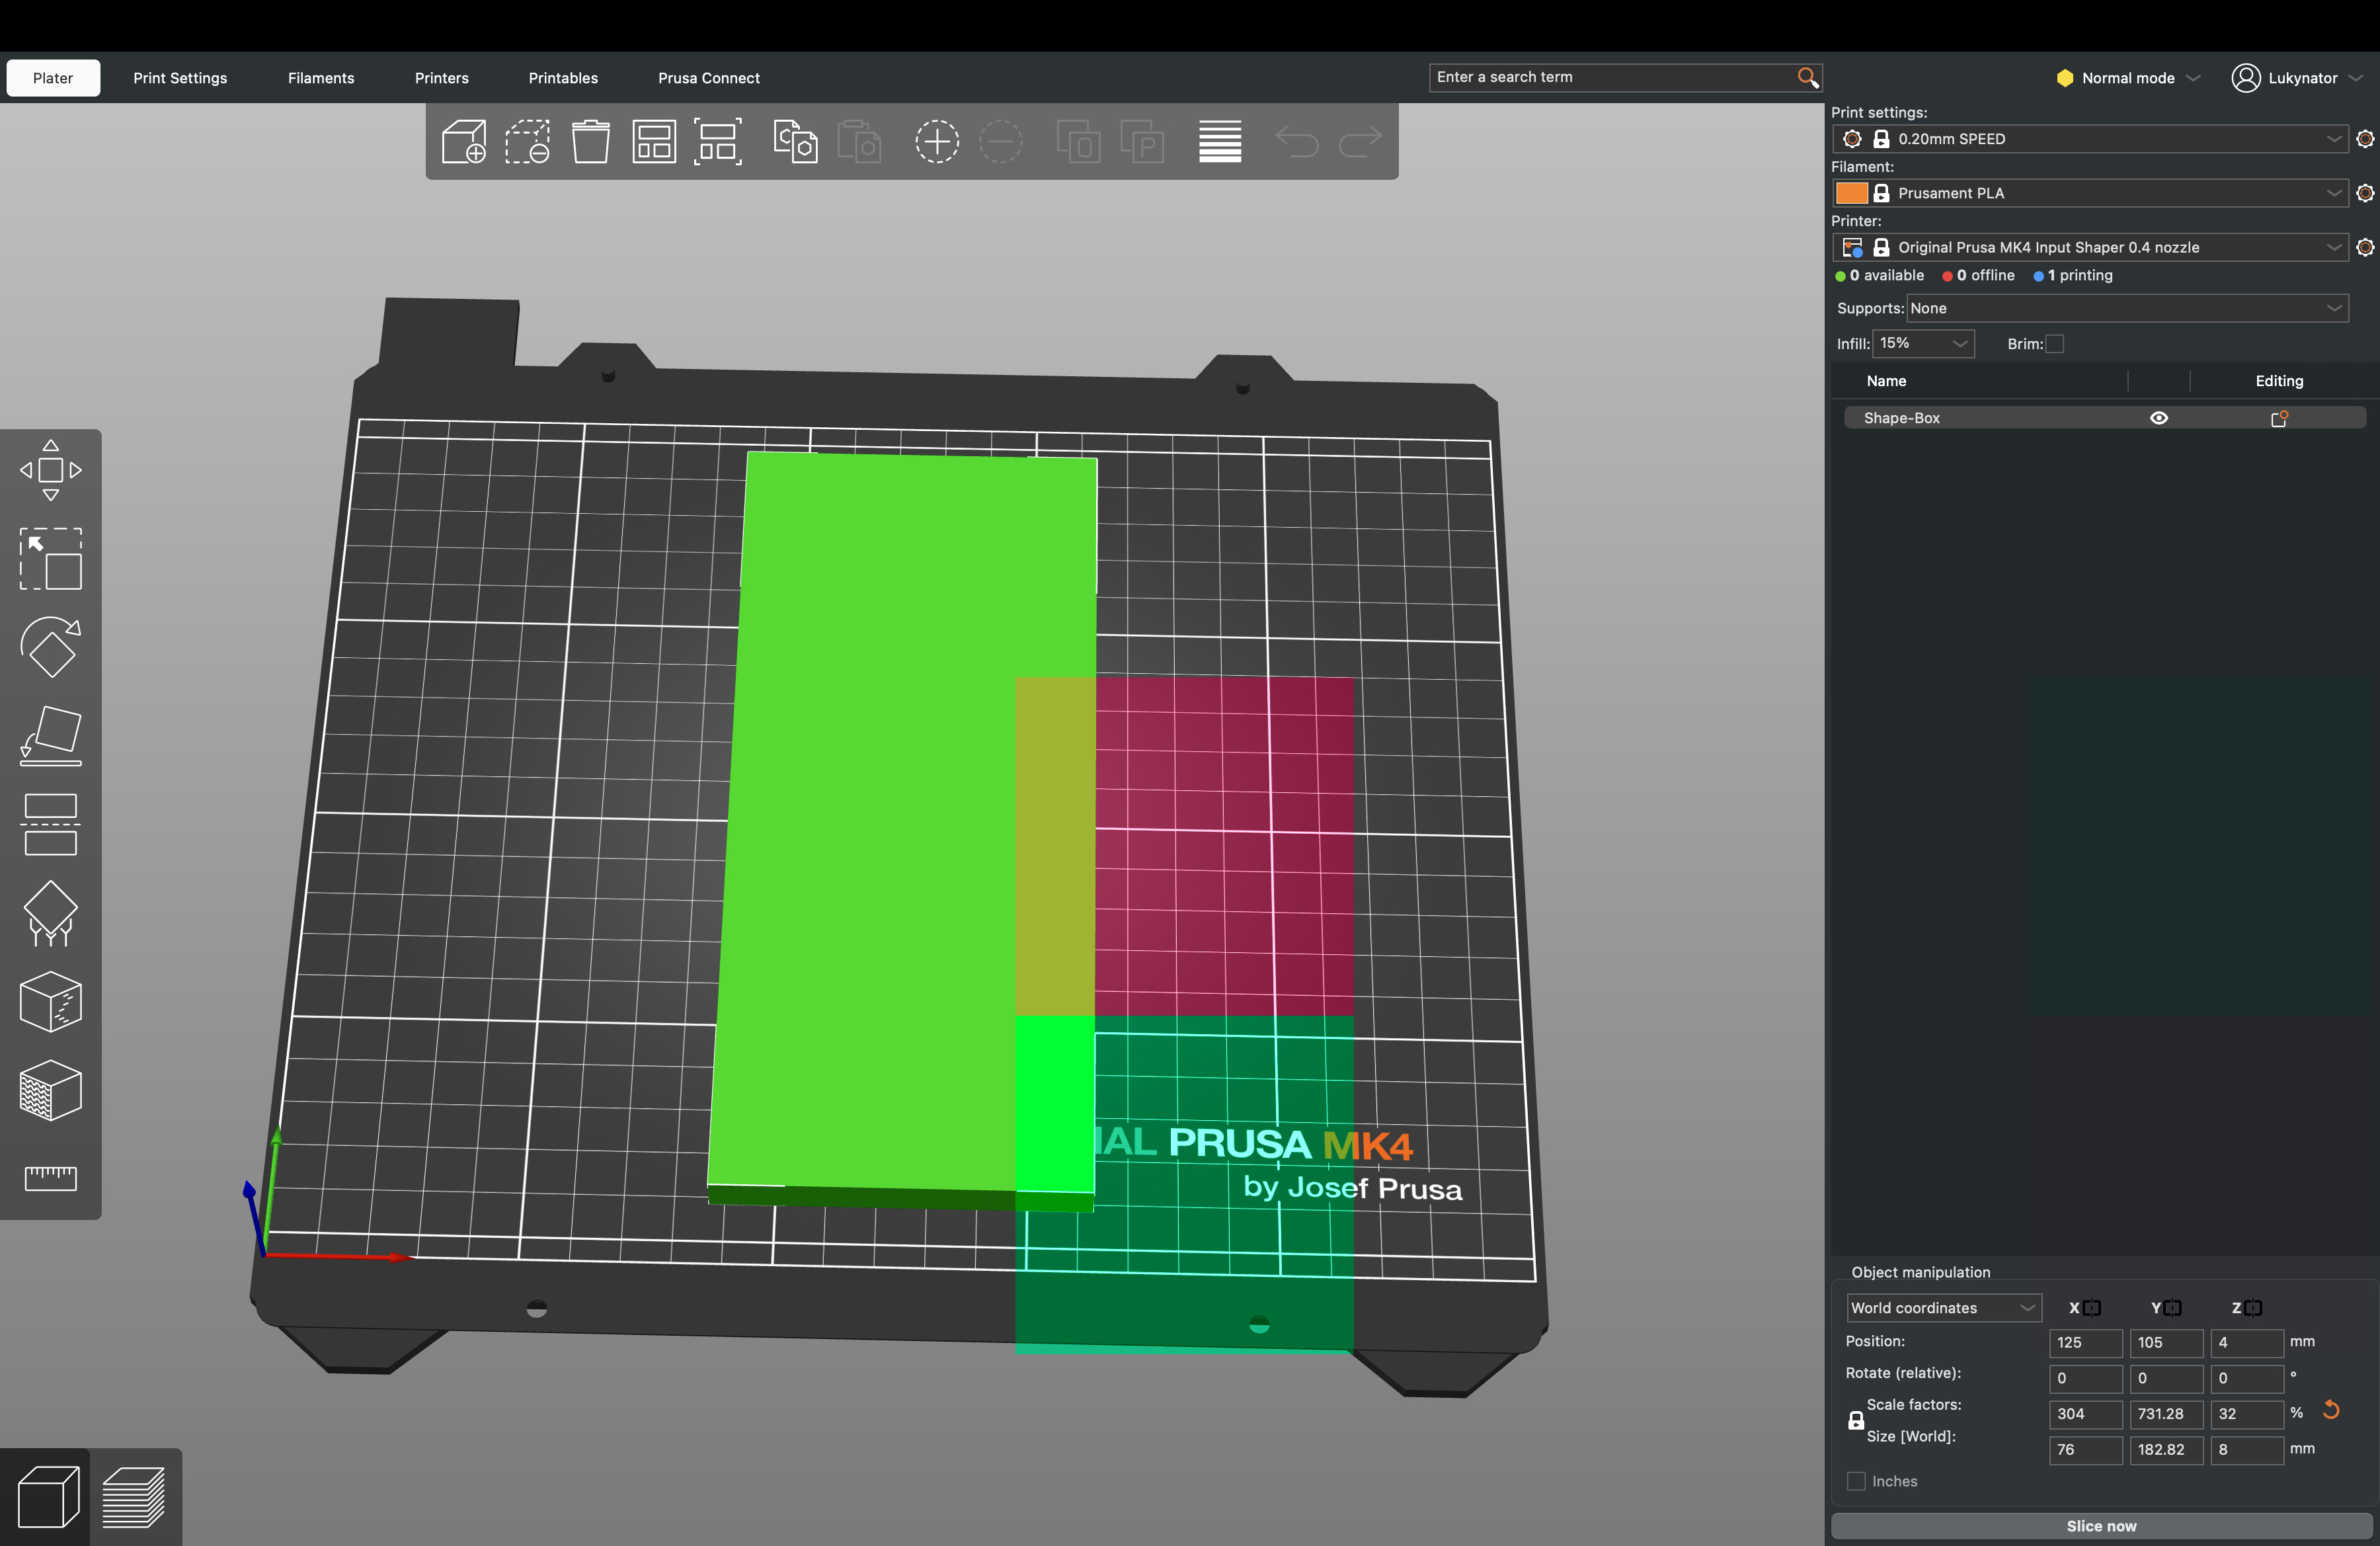Viewport: 2380px width, 1546px height.
Task: Select the Cut tool
Action: [51, 825]
